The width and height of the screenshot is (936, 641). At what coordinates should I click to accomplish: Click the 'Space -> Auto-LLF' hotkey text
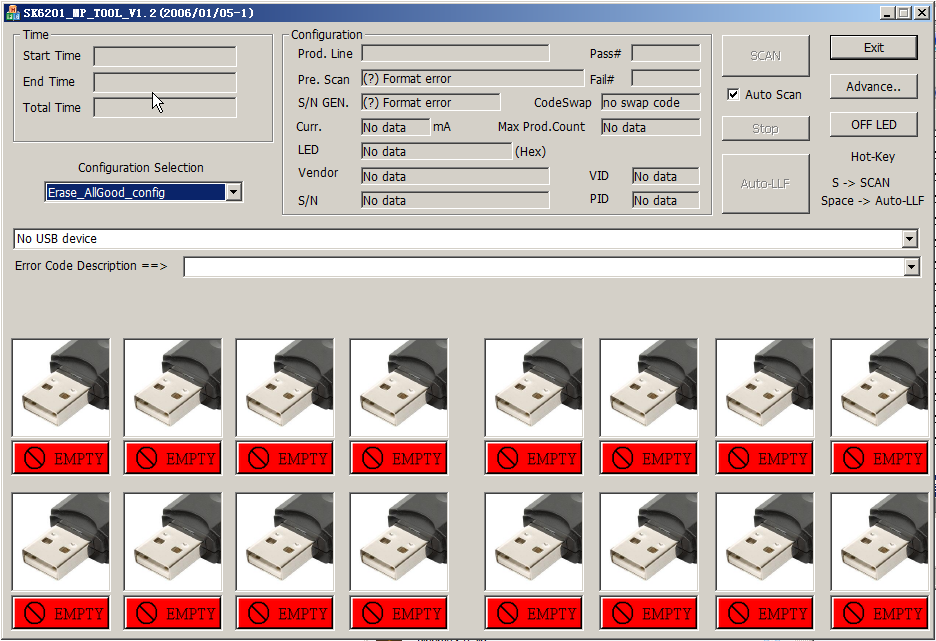click(872, 201)
